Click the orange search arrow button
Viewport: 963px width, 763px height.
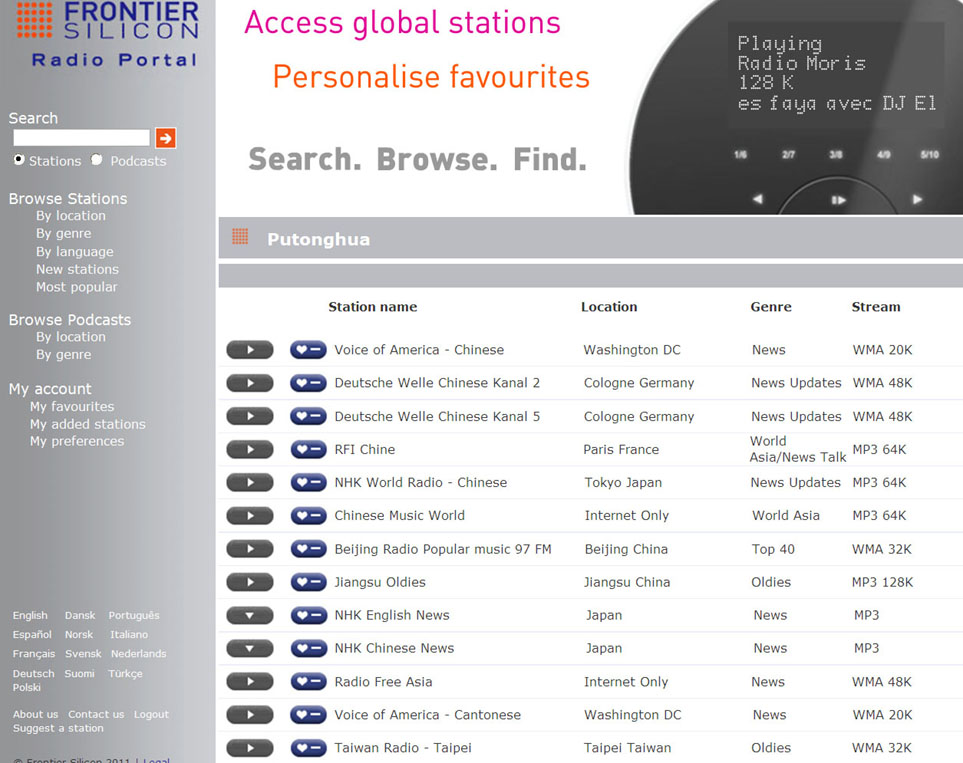(165, 138)
